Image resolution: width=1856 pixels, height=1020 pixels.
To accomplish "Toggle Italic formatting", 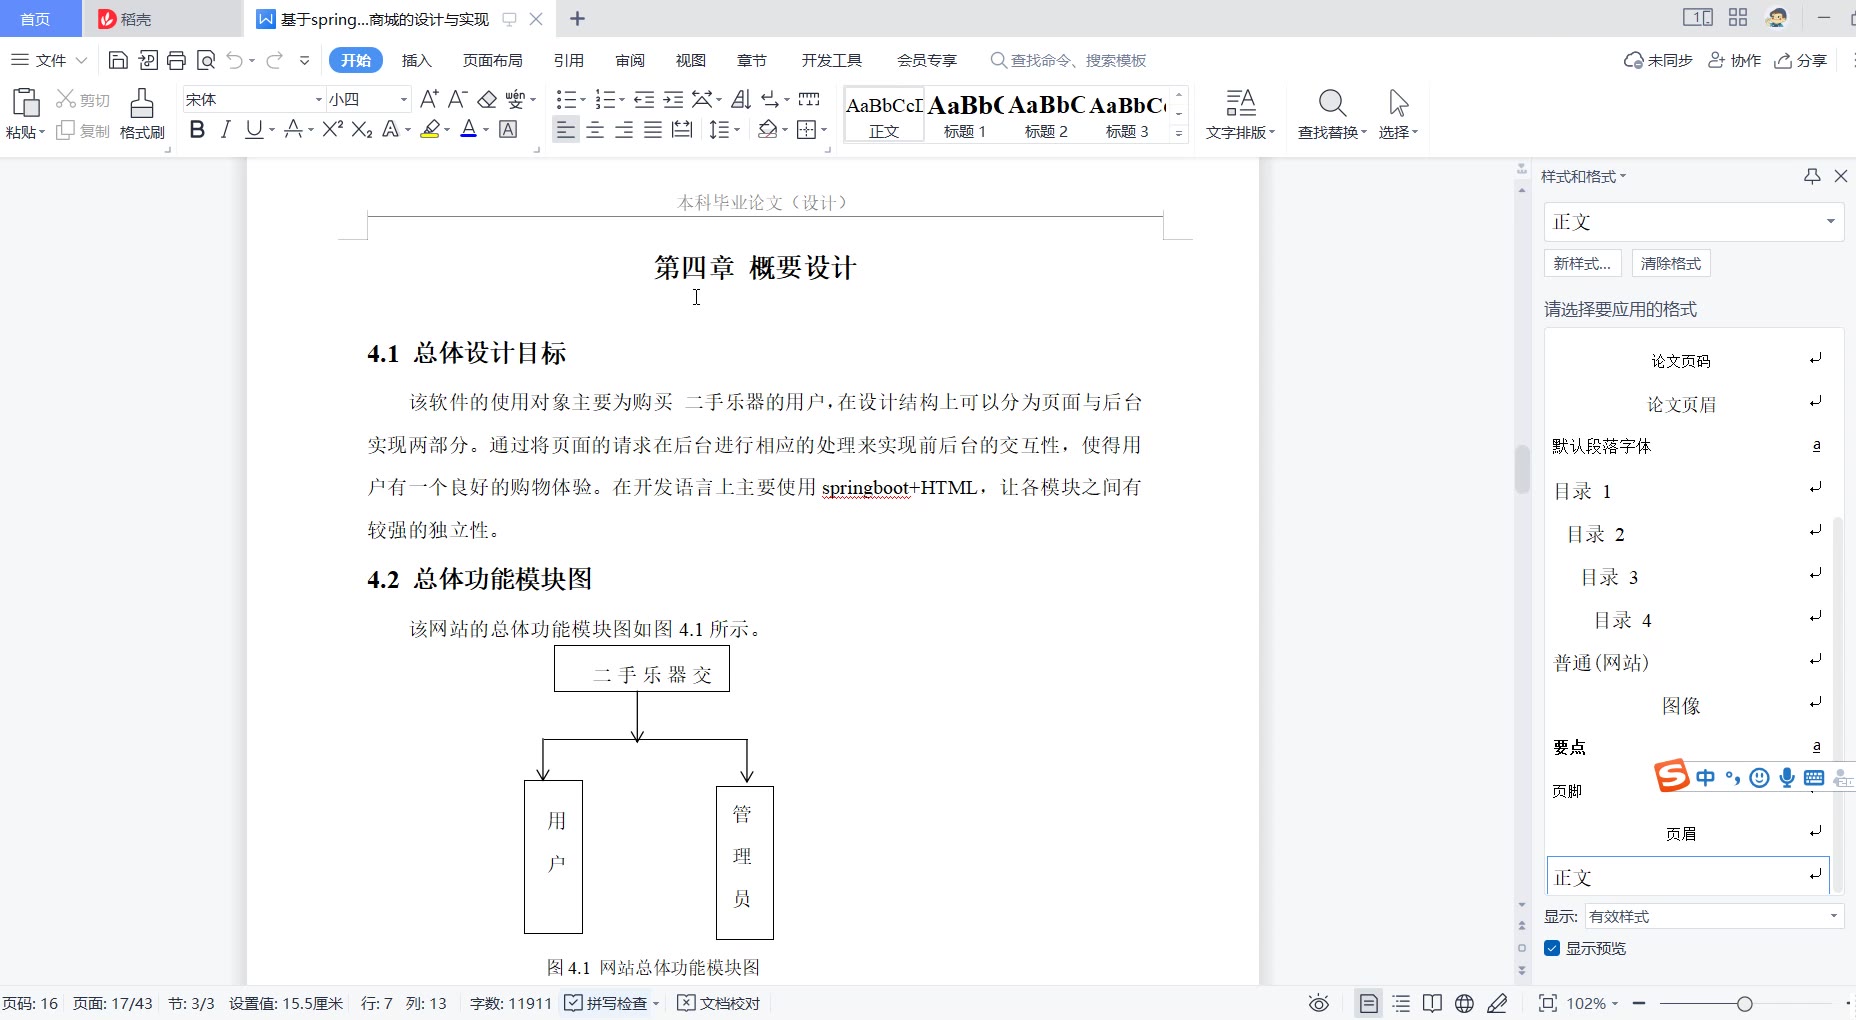I will (226, 129).
